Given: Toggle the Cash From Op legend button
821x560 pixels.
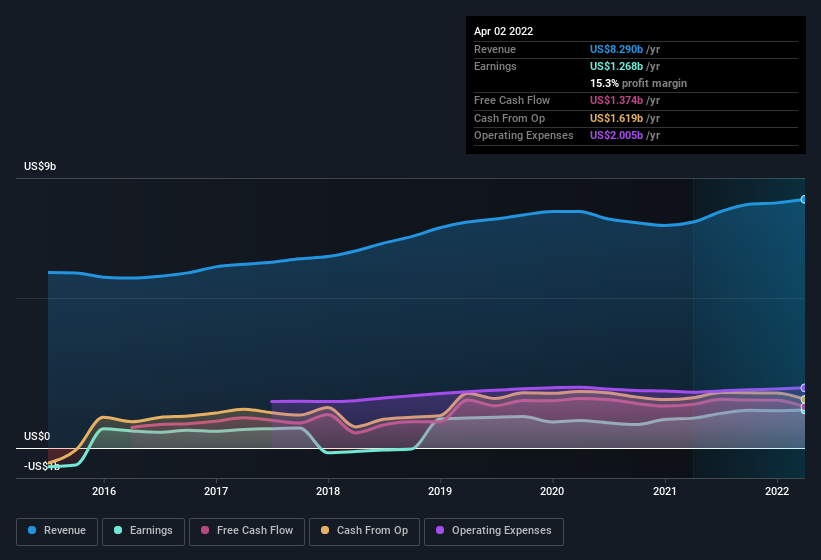Looking at the screenshot, I should coord(364,531).
